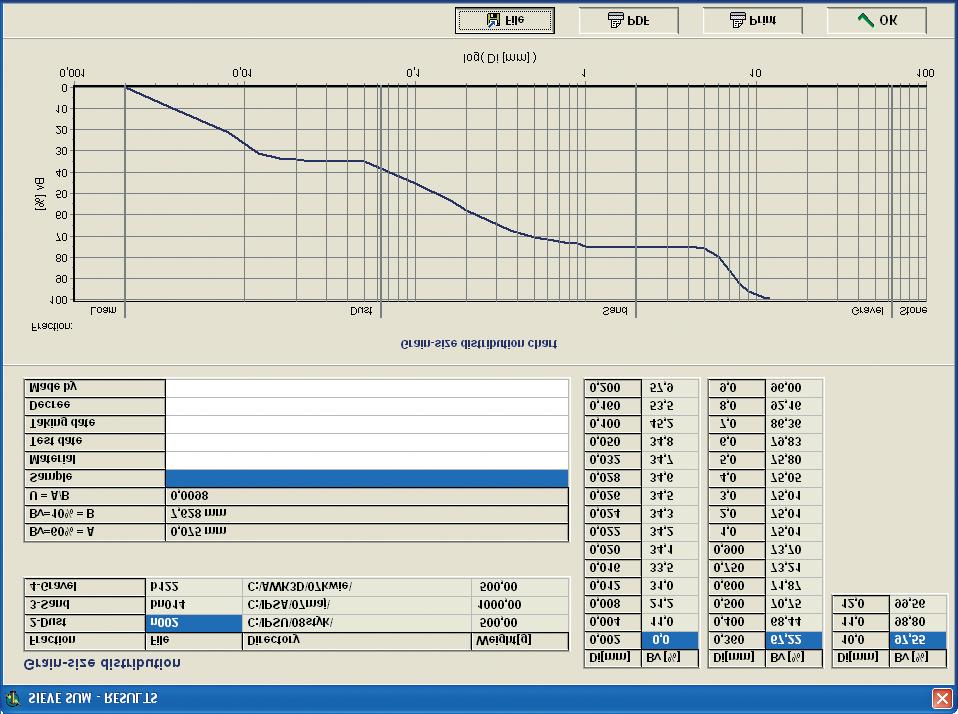The image size is (958, 714).
Task: Select the highlighted file cell n002
Action: 194,623
